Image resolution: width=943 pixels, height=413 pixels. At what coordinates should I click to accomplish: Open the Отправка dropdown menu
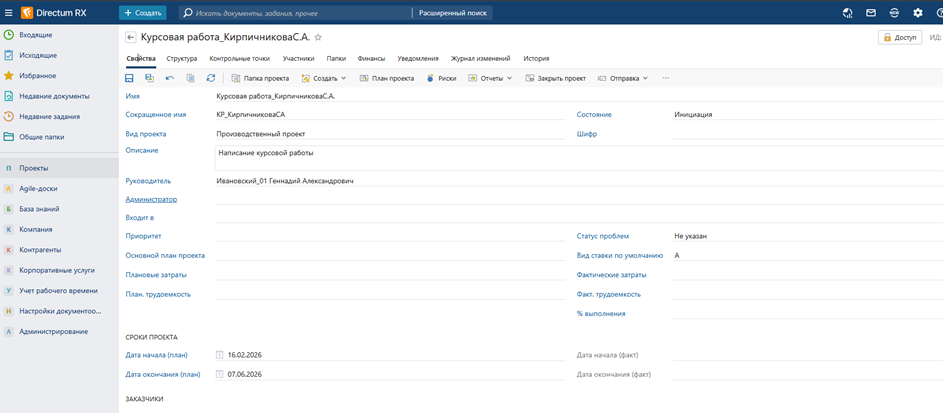(623, 78)
